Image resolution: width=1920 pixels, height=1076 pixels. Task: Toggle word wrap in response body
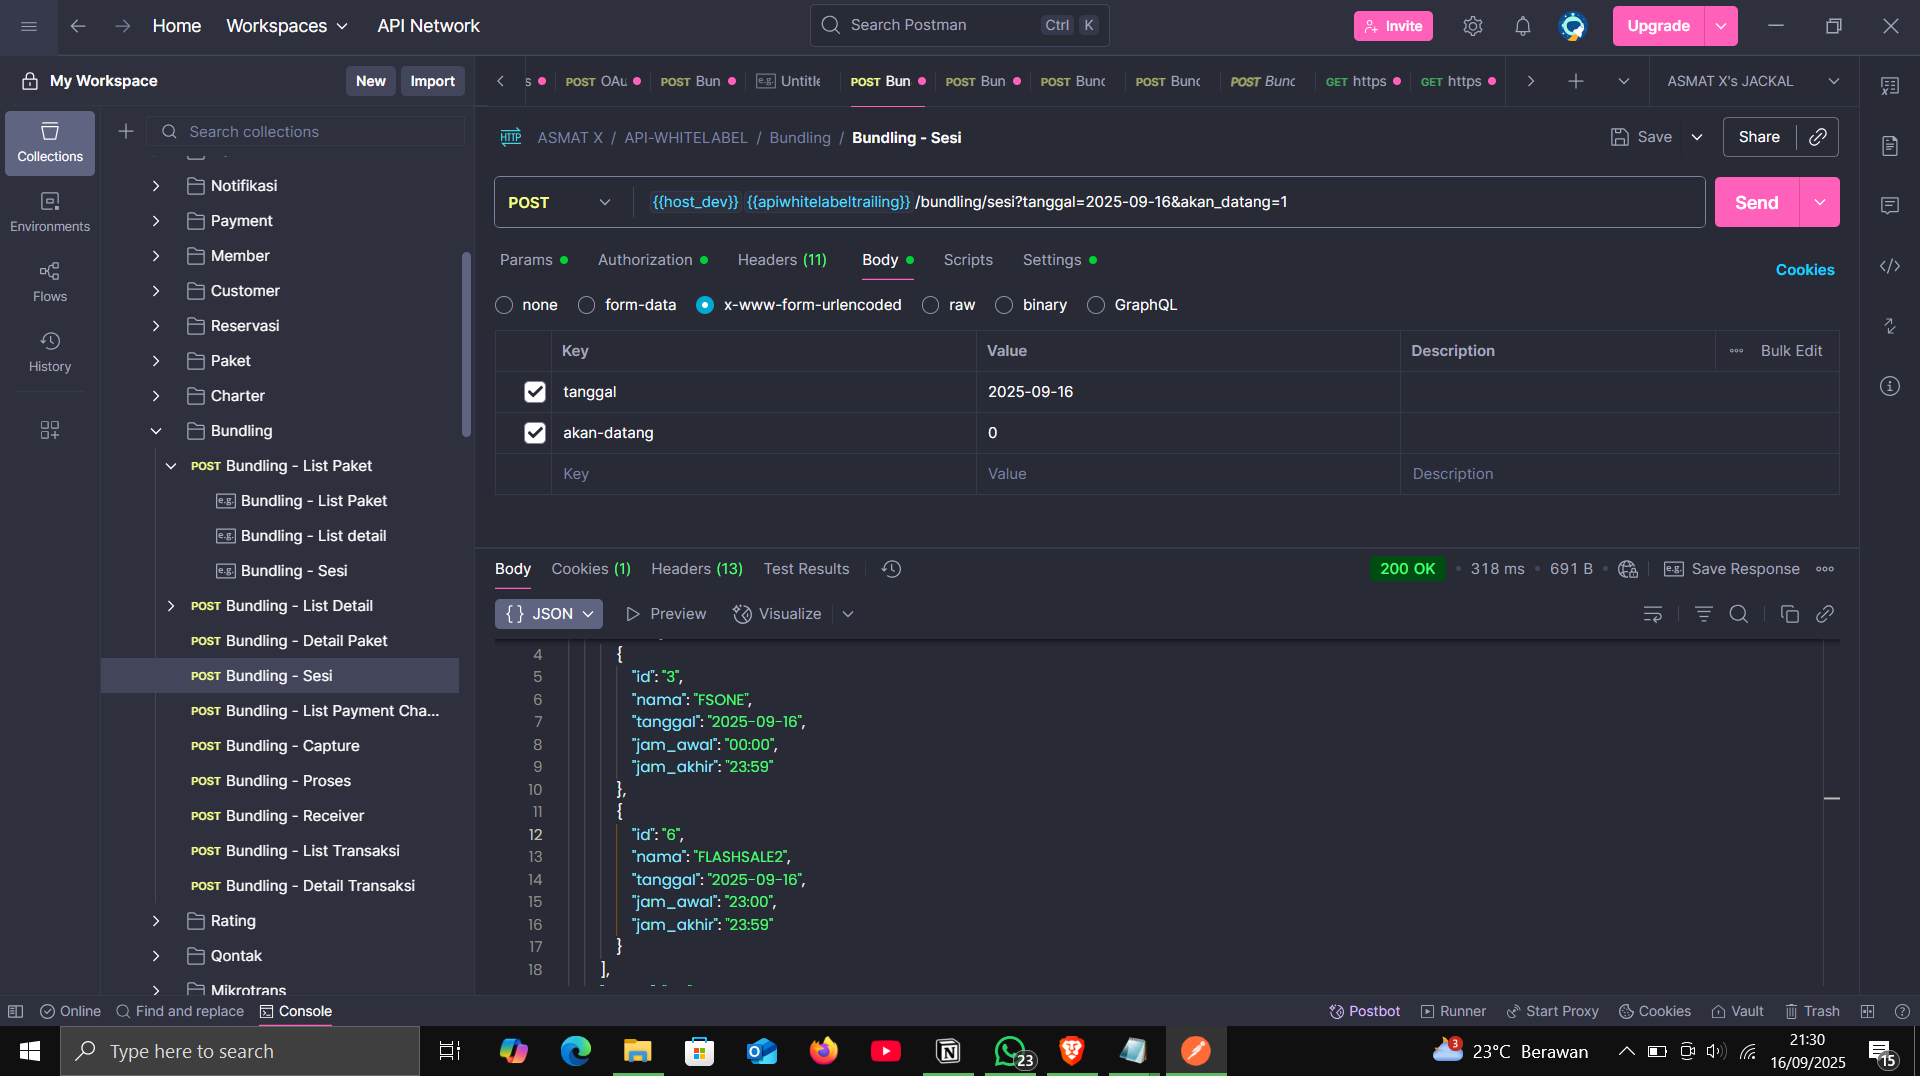pyautogui.click(x=1653, y=614)
